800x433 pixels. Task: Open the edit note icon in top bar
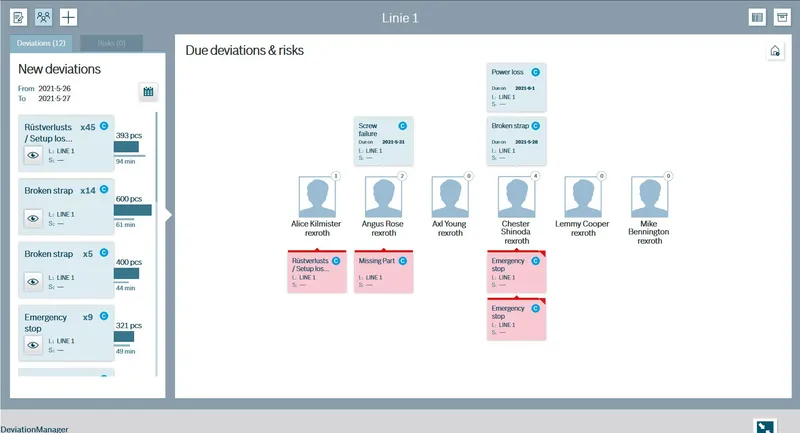pyautogui.click(x=18, y=17)
